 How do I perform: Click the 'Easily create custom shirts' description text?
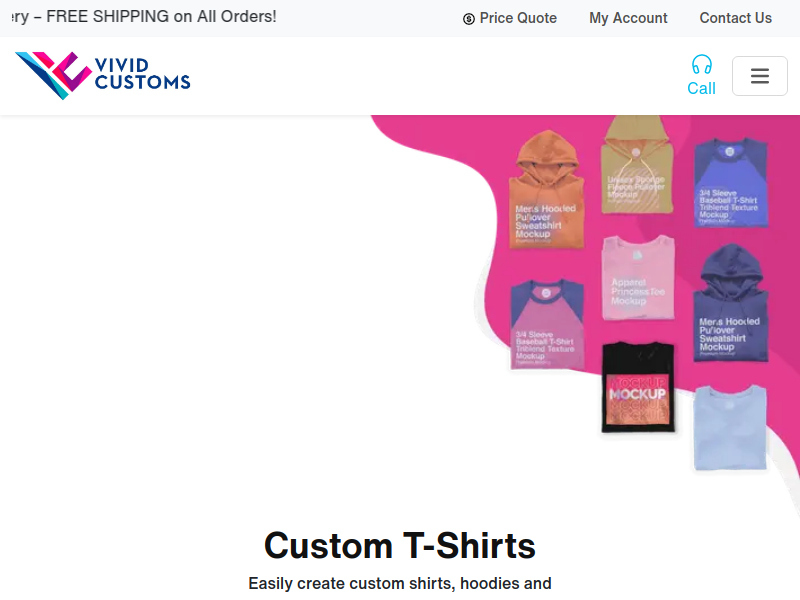pyautogui.click(x=400, y=583)
